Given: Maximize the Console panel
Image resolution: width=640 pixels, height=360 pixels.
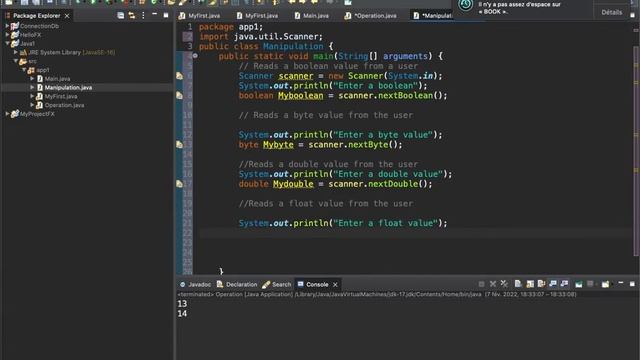Looking at the screenshot, I should coord(632,284).
